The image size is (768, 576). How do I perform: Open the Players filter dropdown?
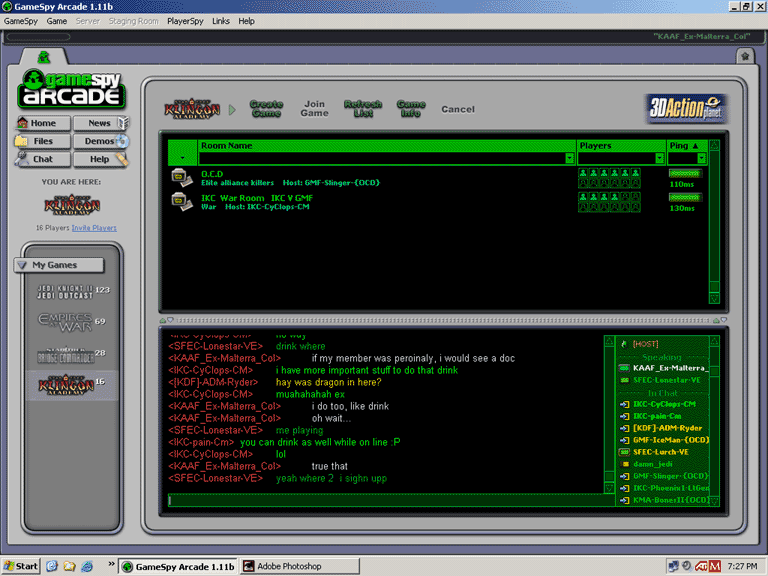pyautogui.click(x=659, y=158)
